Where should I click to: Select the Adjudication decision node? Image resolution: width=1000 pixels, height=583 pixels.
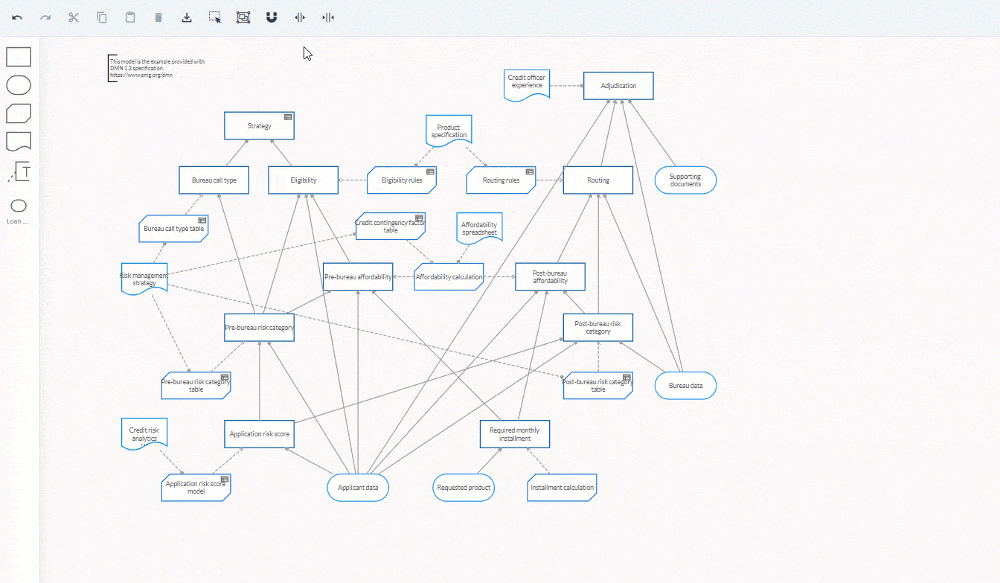(619, 85)
